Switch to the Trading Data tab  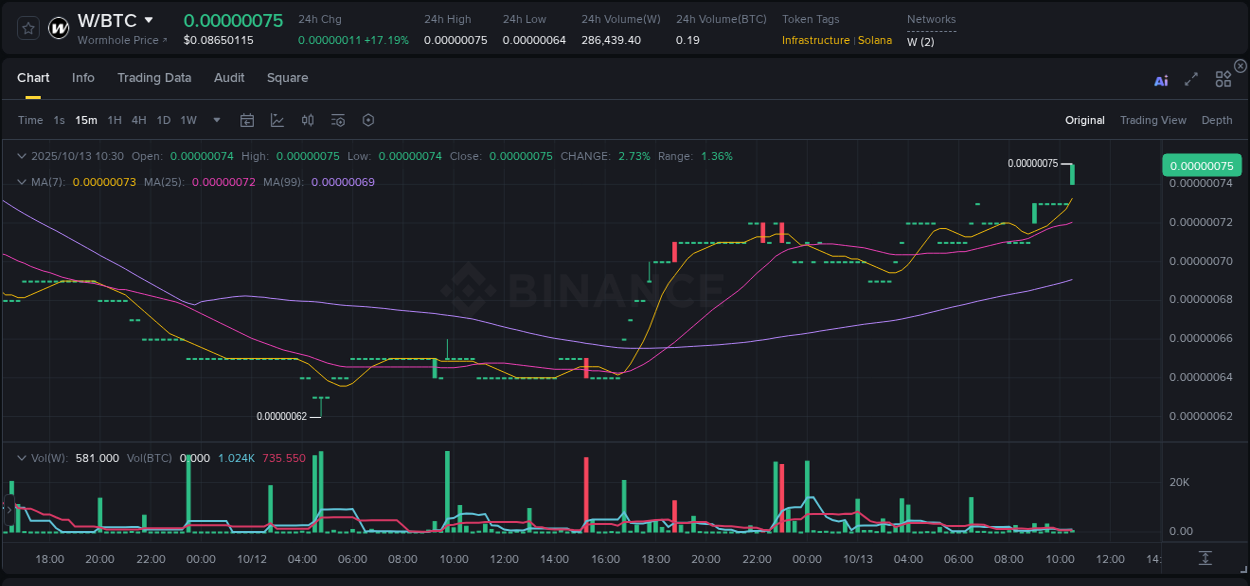[x=154, y=78]
